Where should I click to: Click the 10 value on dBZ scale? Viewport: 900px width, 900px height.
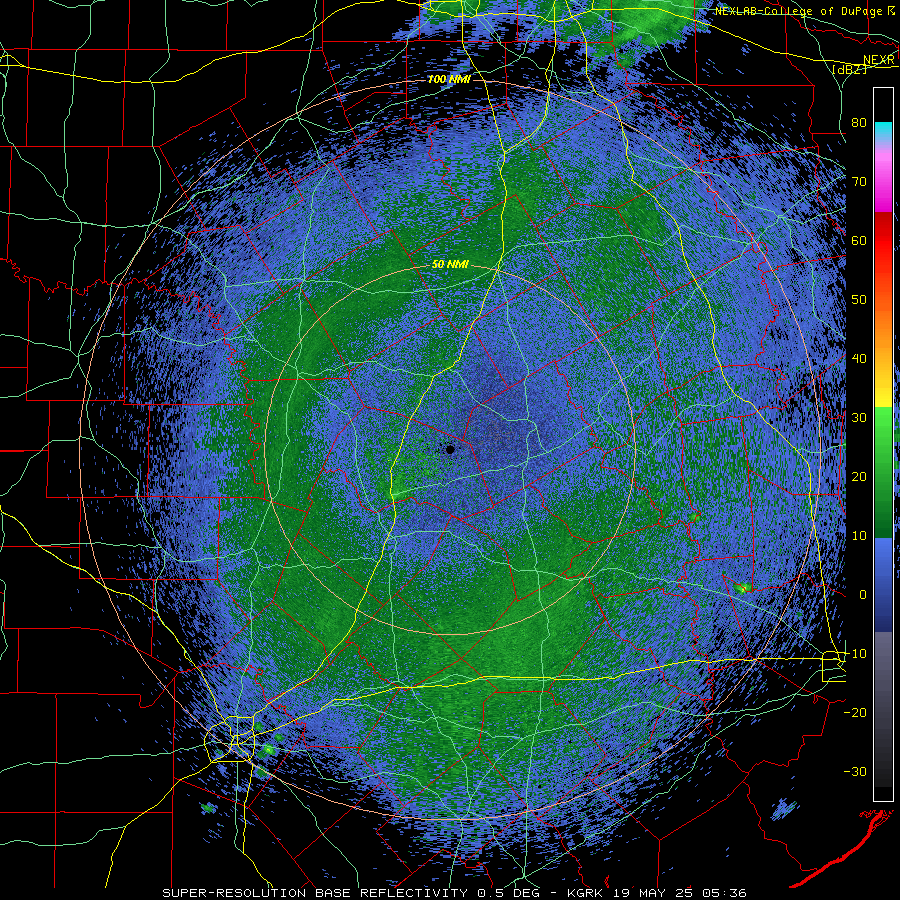point(859,536)
